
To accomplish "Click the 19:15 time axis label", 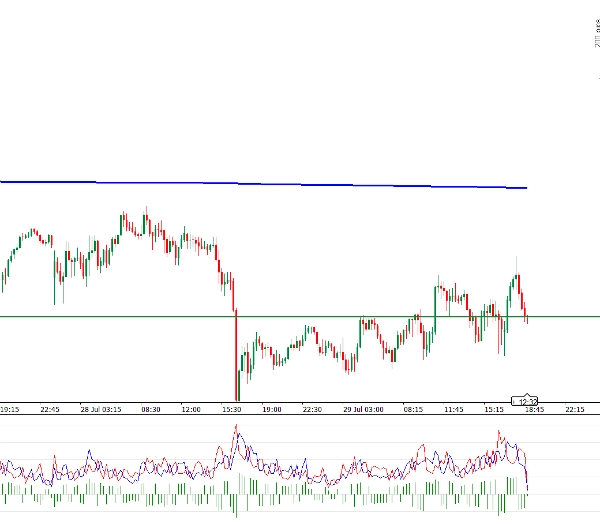I will click(x=9, y=409).
